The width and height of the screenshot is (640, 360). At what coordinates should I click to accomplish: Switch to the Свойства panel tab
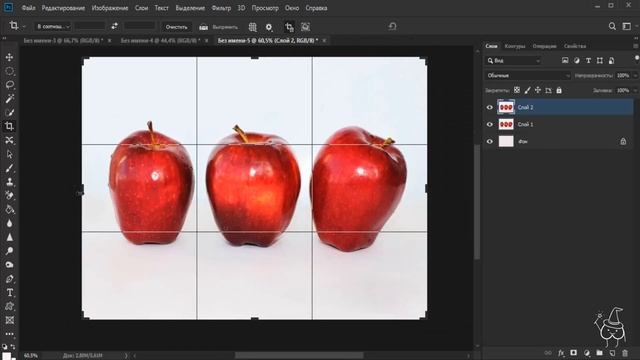(x=575, y=46)
